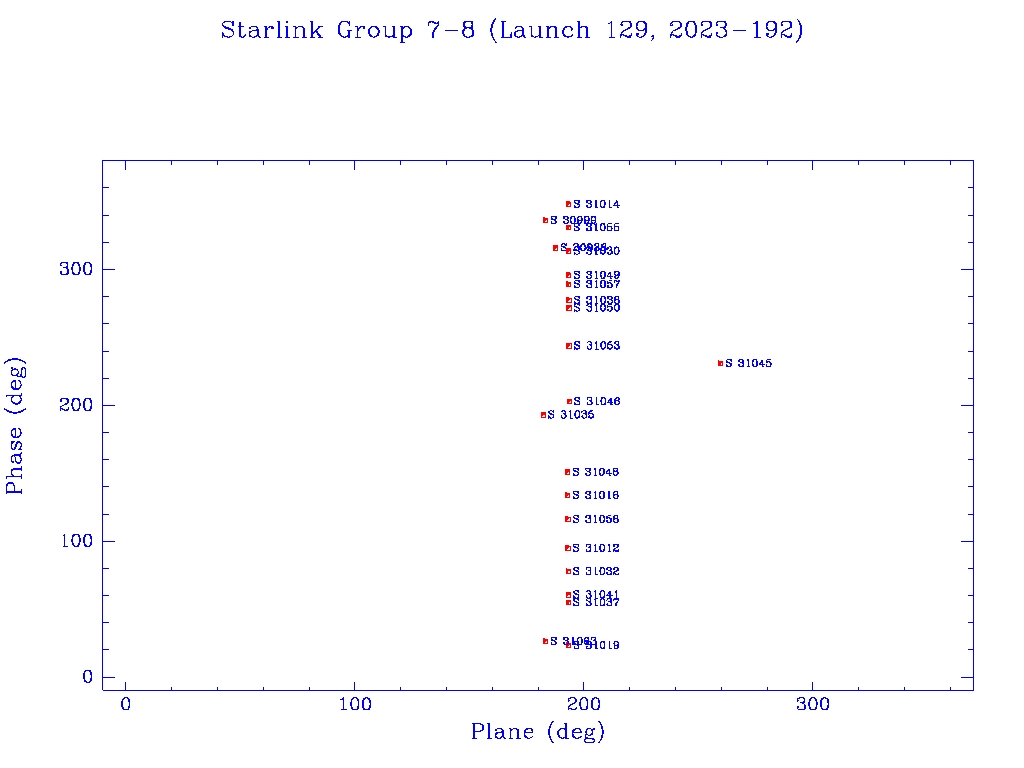Click the Phase axis tick label 200
The image size is (1024, 768).
tap(76, 406)
